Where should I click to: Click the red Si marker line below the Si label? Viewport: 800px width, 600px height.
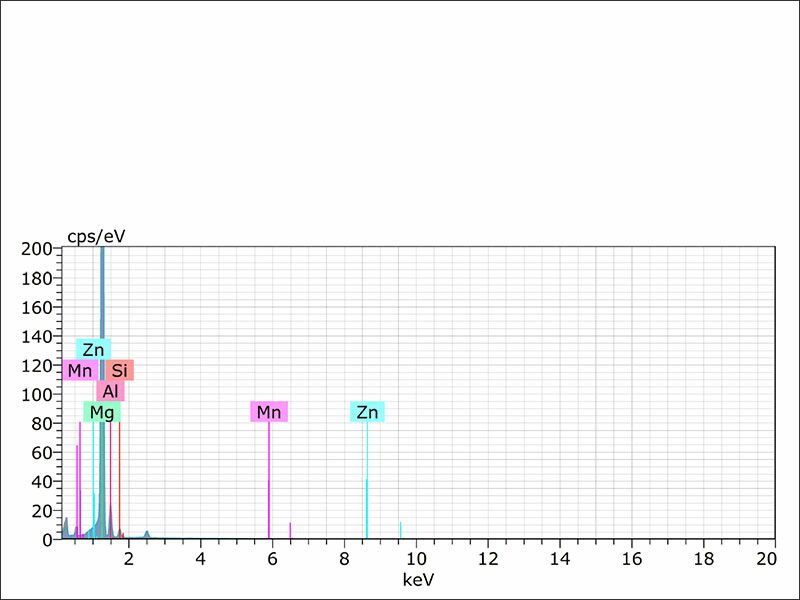click(119, 480)
